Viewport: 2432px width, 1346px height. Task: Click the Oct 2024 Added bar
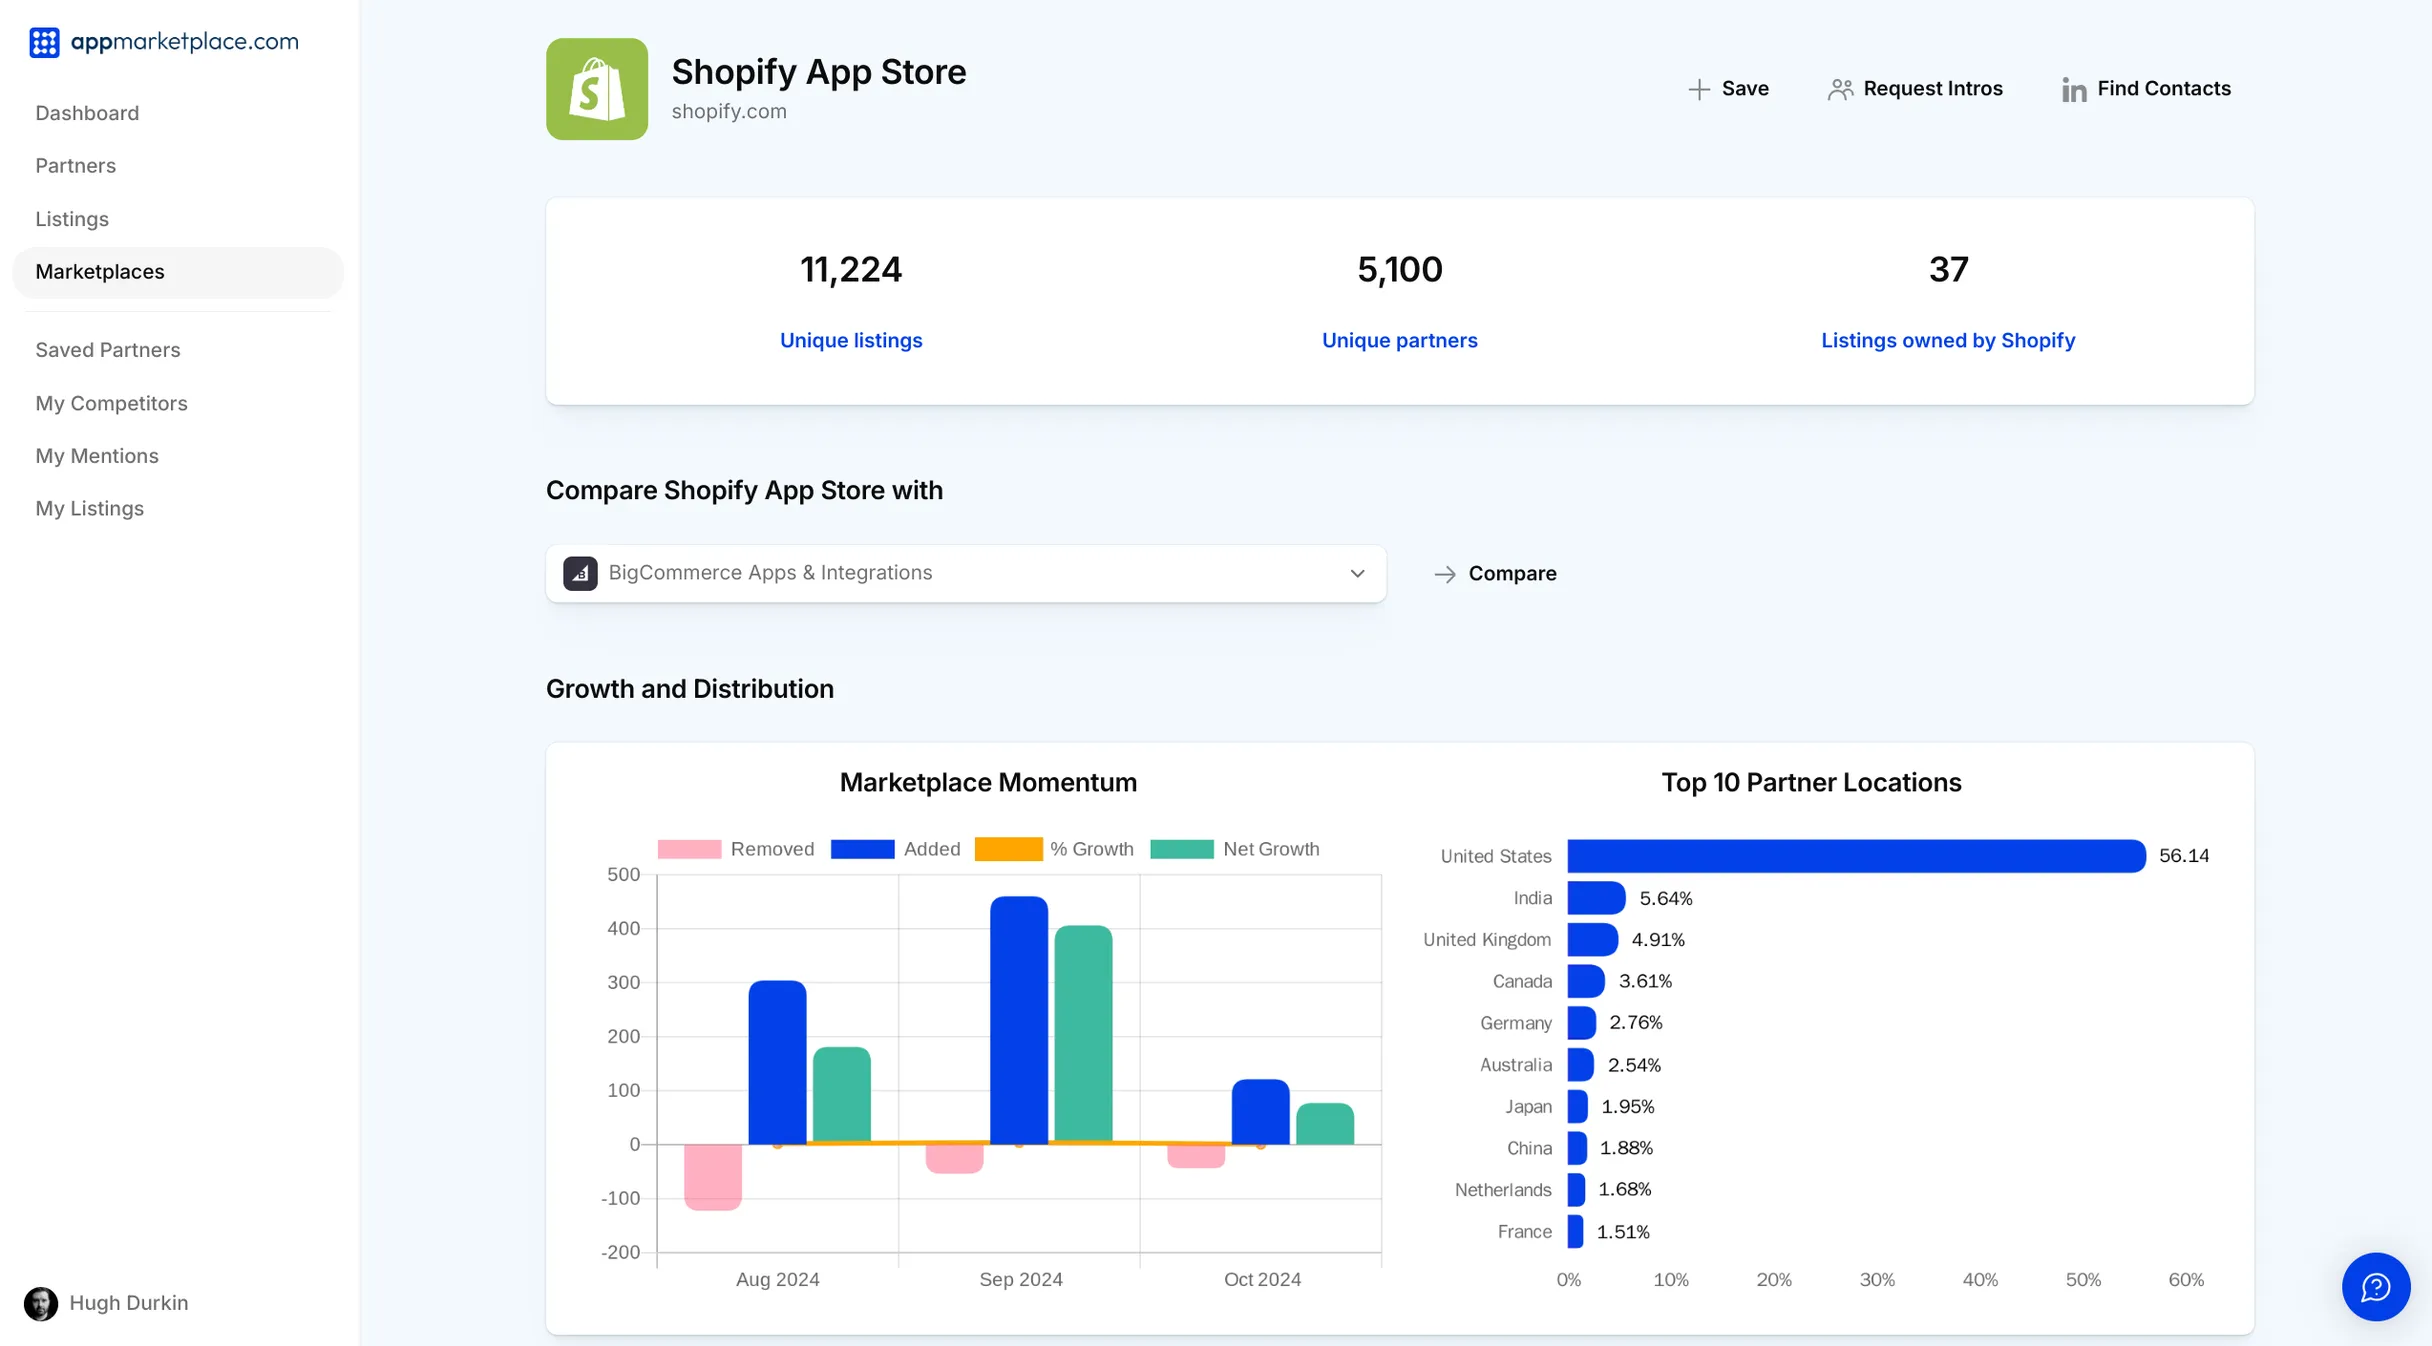(1260, 1111)
